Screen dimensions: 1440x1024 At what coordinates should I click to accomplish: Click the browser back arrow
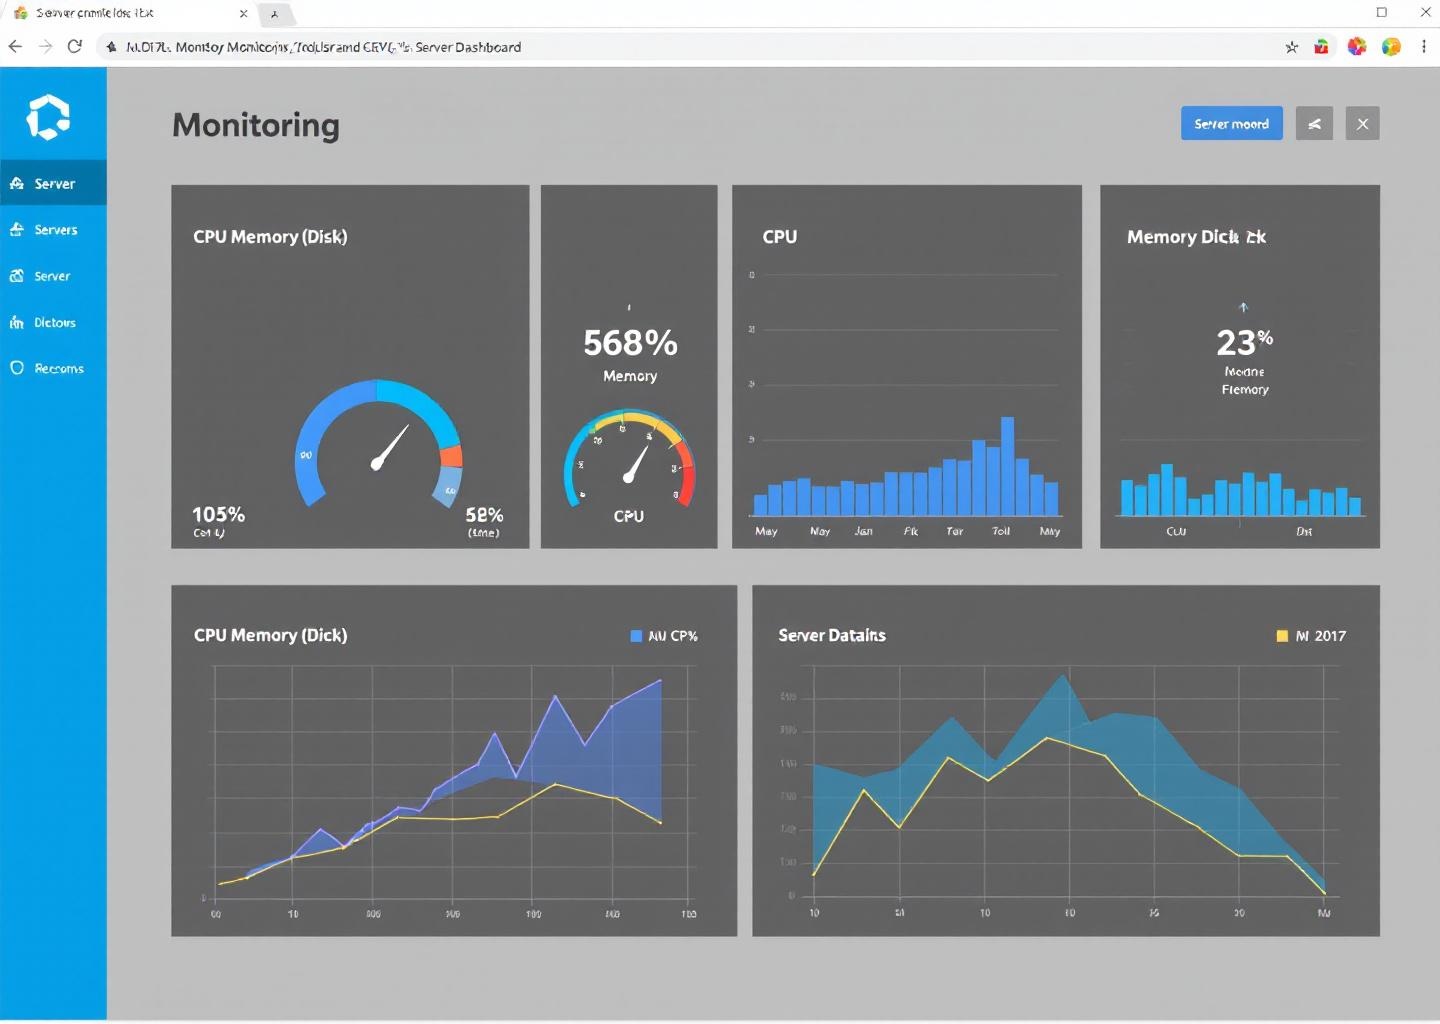(15, 47)
